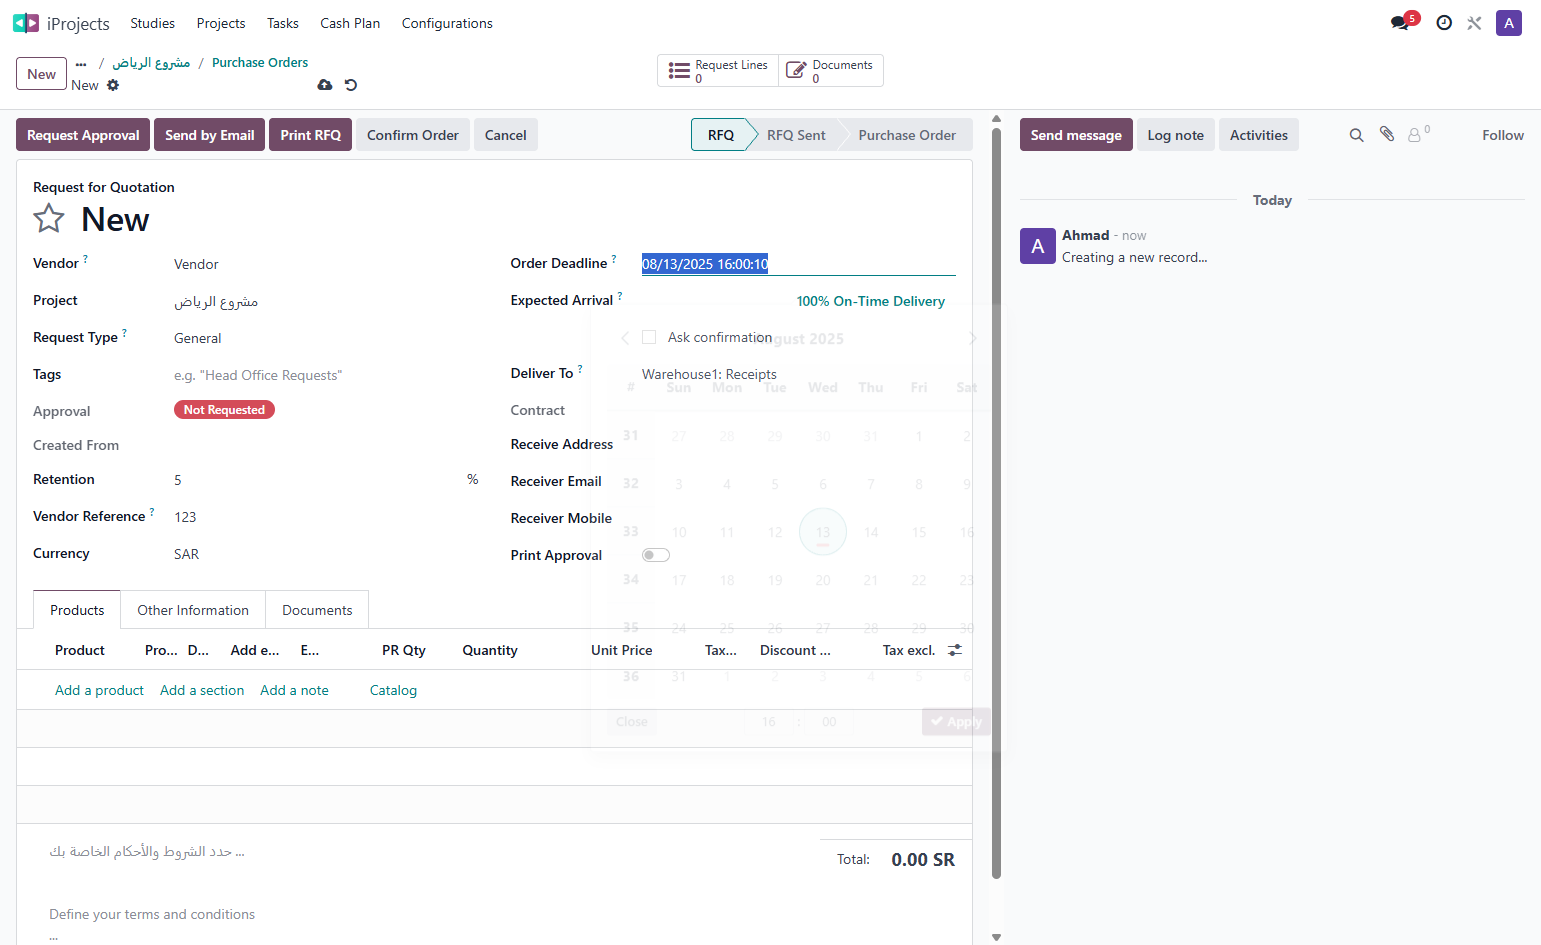Mark the order as favorite with the star
Screen dimensions: 1541x945
click(x=49, y=219)
